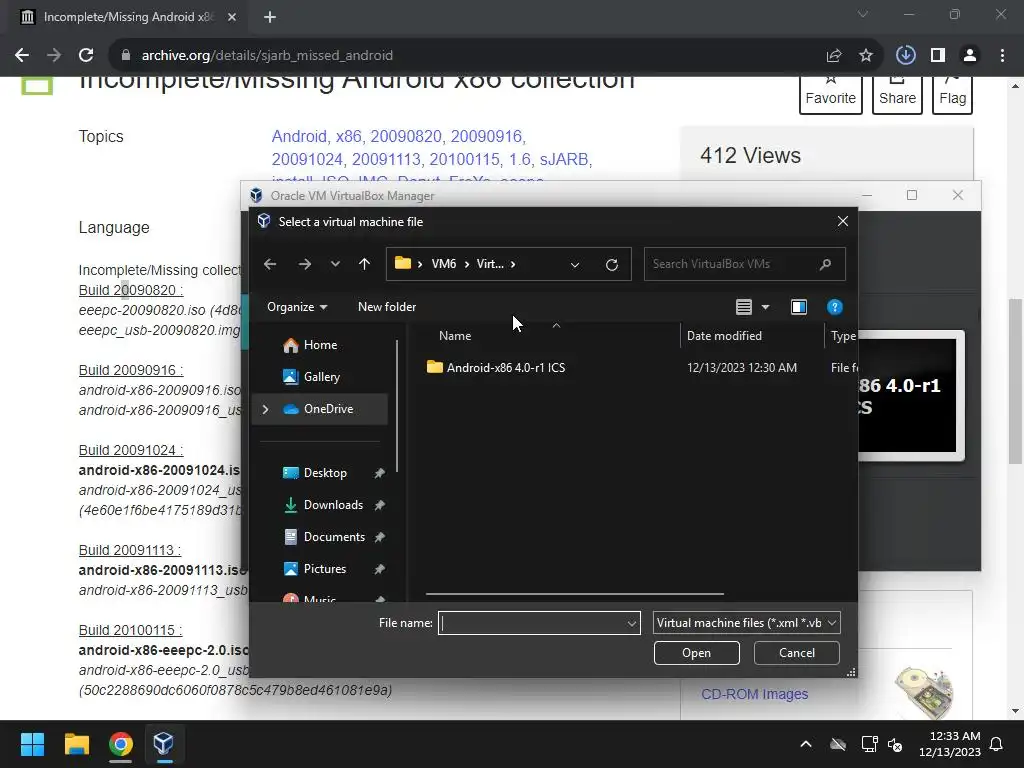Unpin Pictures using its pin icon
The image size is (1024, 768).
coord(379,569)
